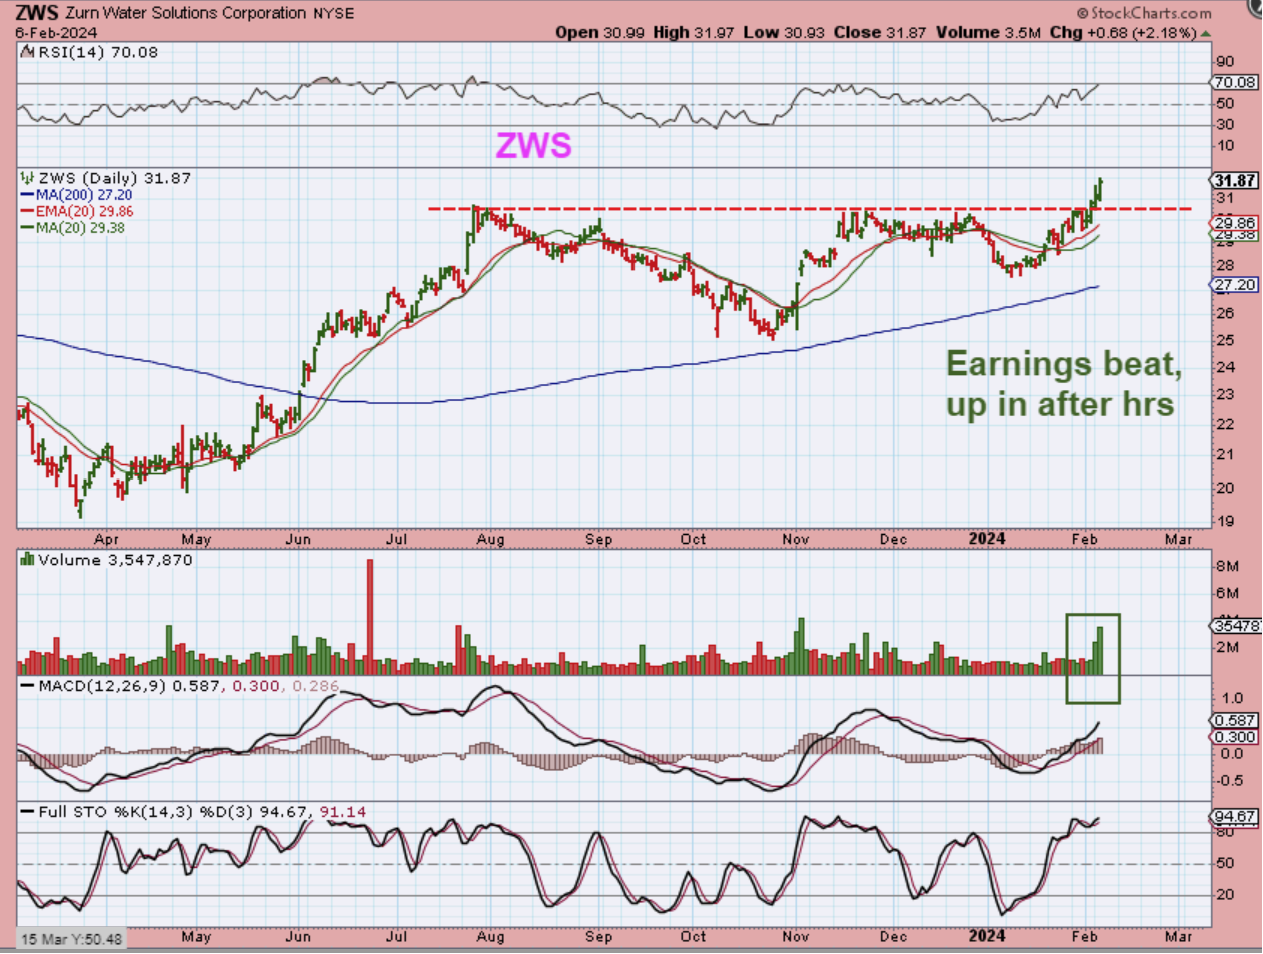The image size is (1263, 954).
Task: Click the MA(20) 29.38 legend entry
Action: [73, 227]
